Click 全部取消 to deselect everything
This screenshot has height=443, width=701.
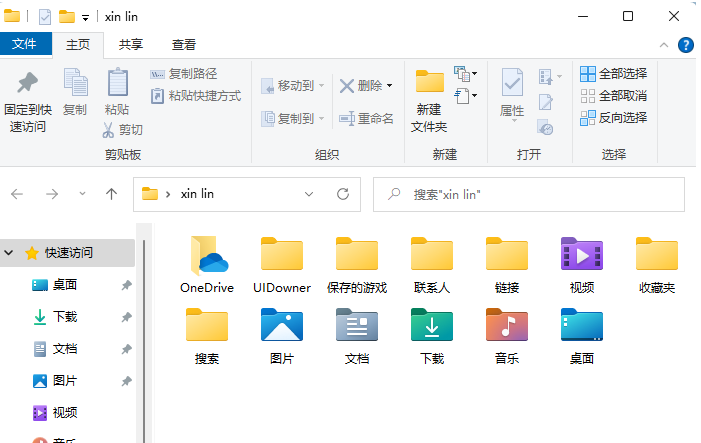tap(613, 95)
